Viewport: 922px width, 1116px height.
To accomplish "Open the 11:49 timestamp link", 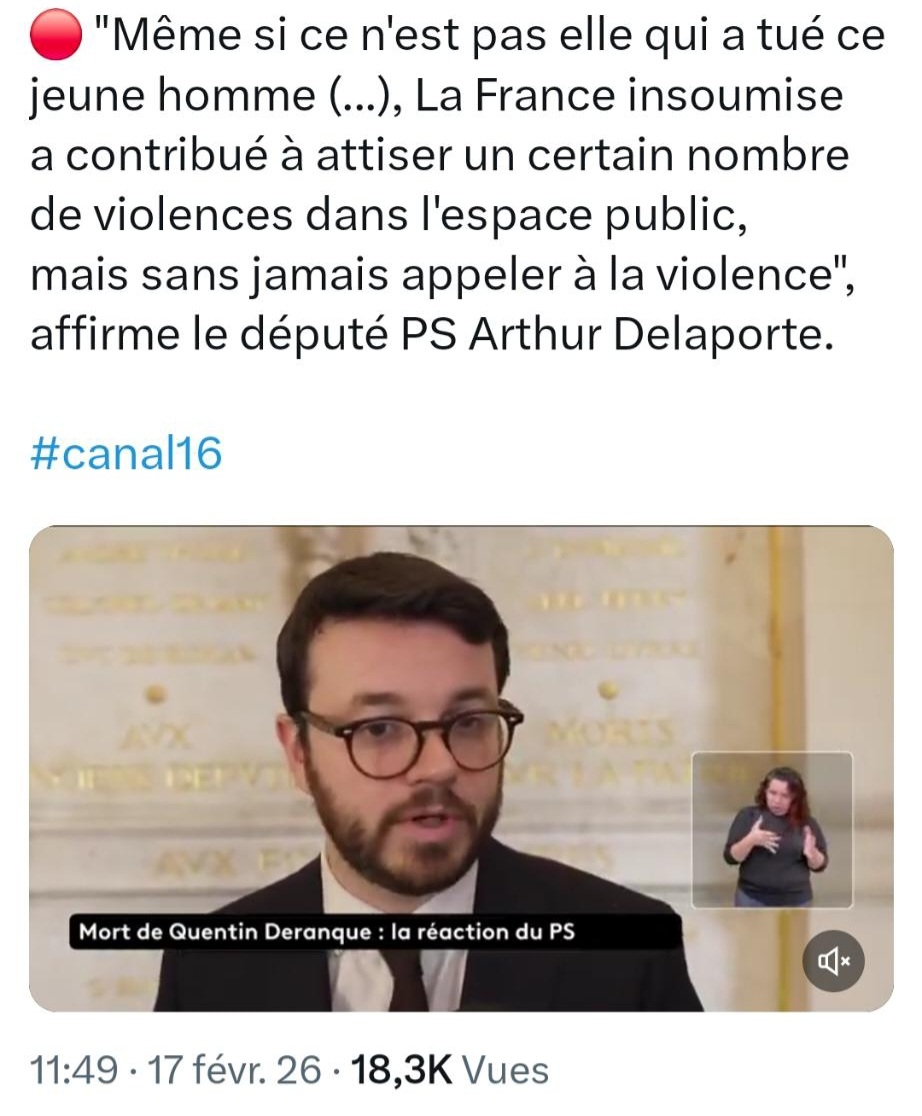I will click(x=74, y=1070).
